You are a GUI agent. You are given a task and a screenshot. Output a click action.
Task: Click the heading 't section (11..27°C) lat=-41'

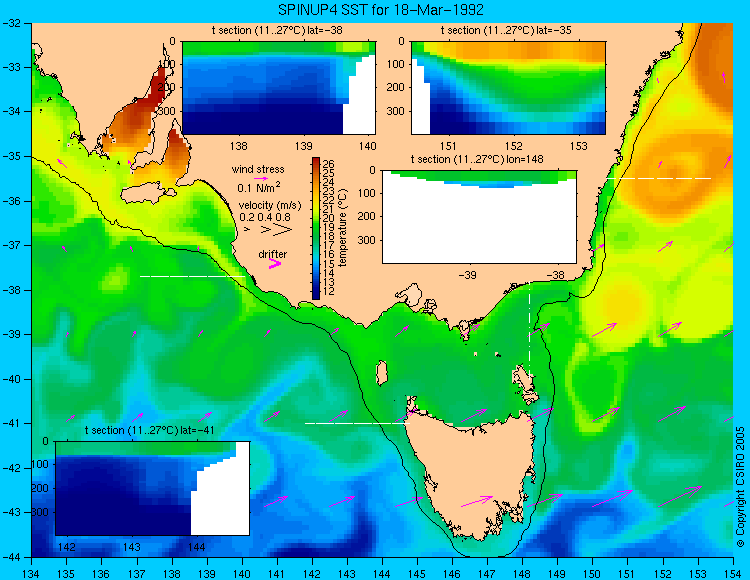[150, 430]
